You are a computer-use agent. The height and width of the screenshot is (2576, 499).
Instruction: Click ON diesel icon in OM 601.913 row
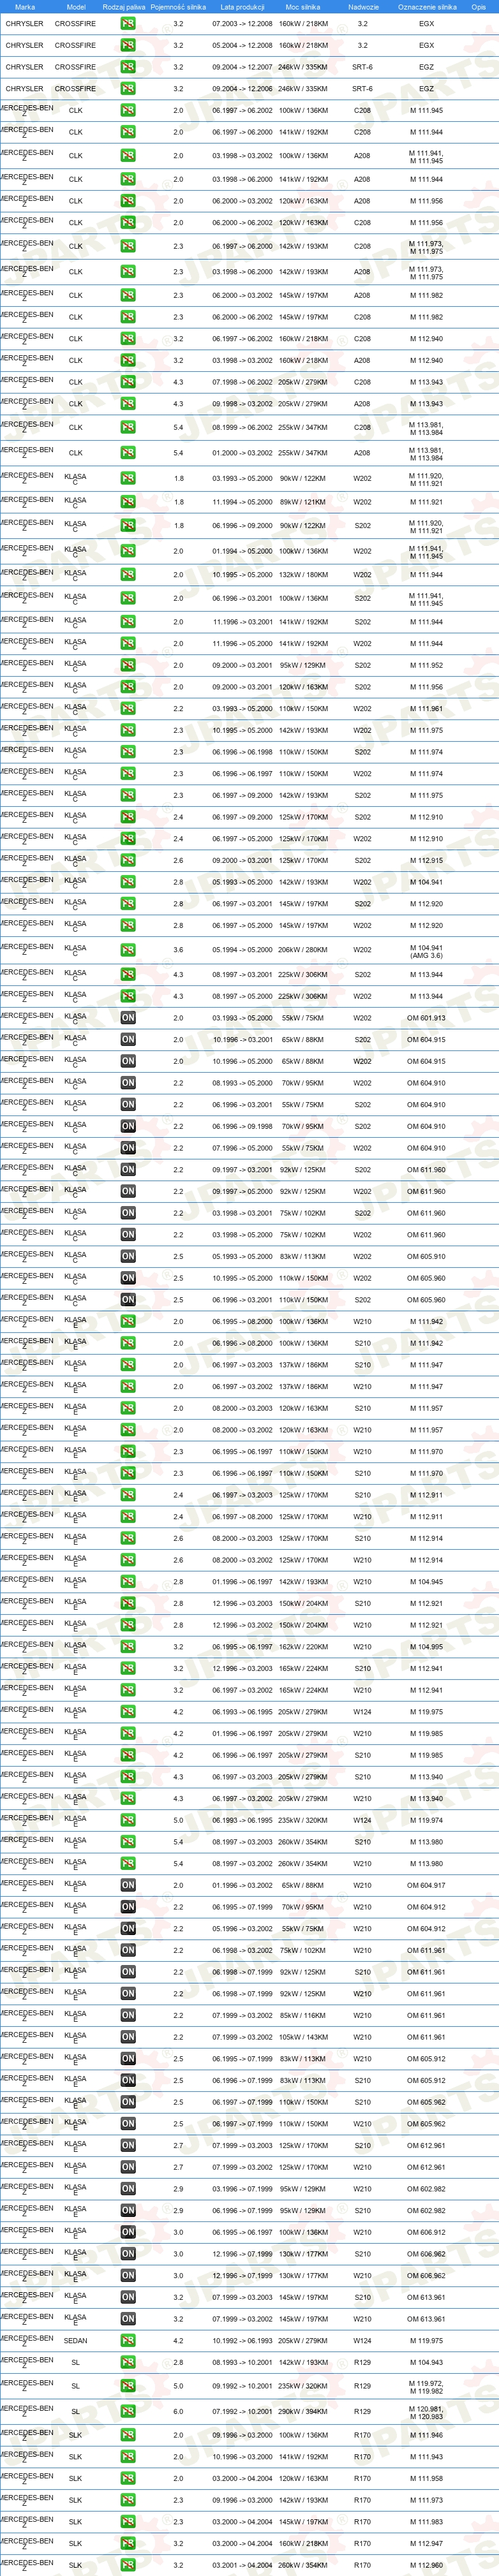(x=128, y=1018)
